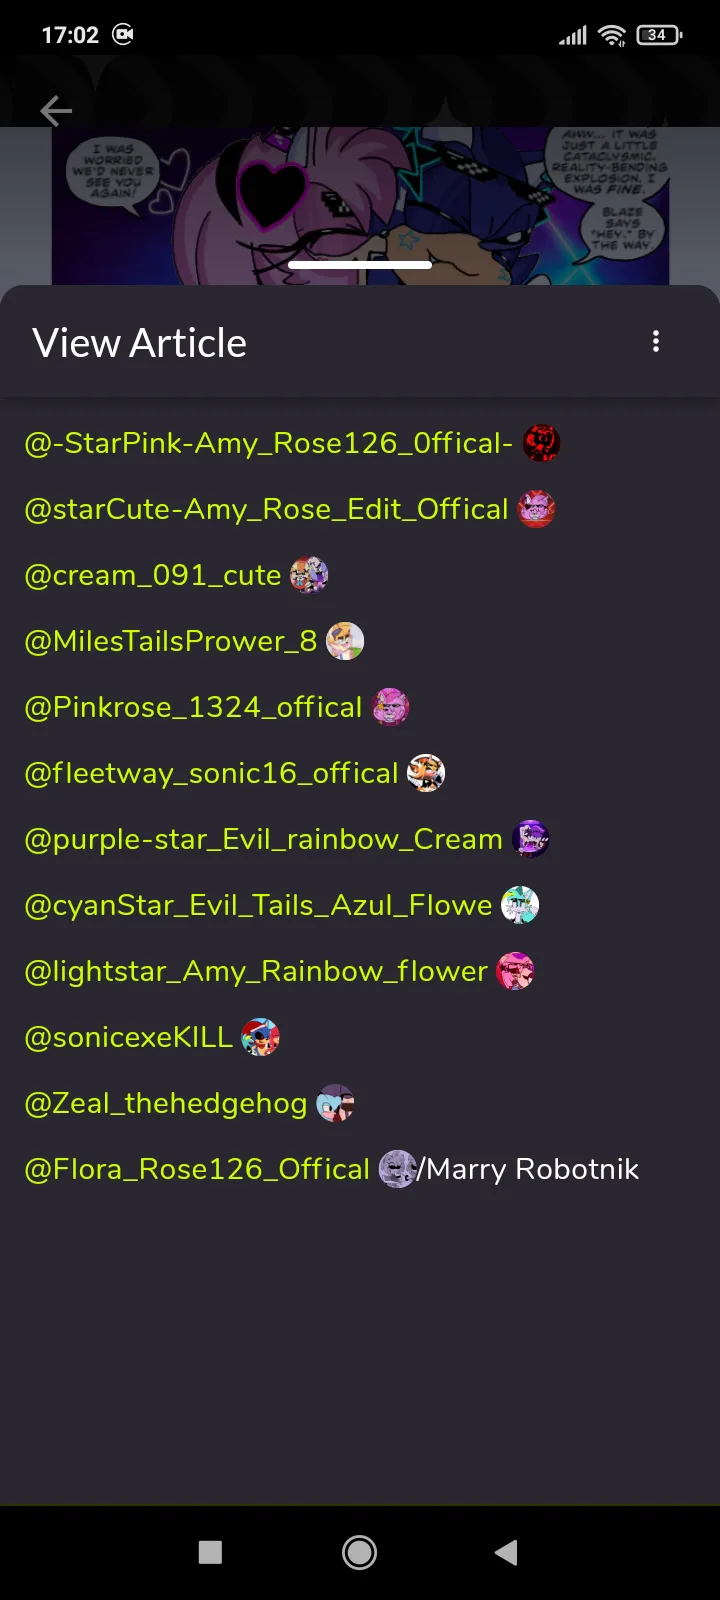Screen dimensions: 720x1600
Task: Tap avatar next to cream_091_cute
Action: pos(309,575)
